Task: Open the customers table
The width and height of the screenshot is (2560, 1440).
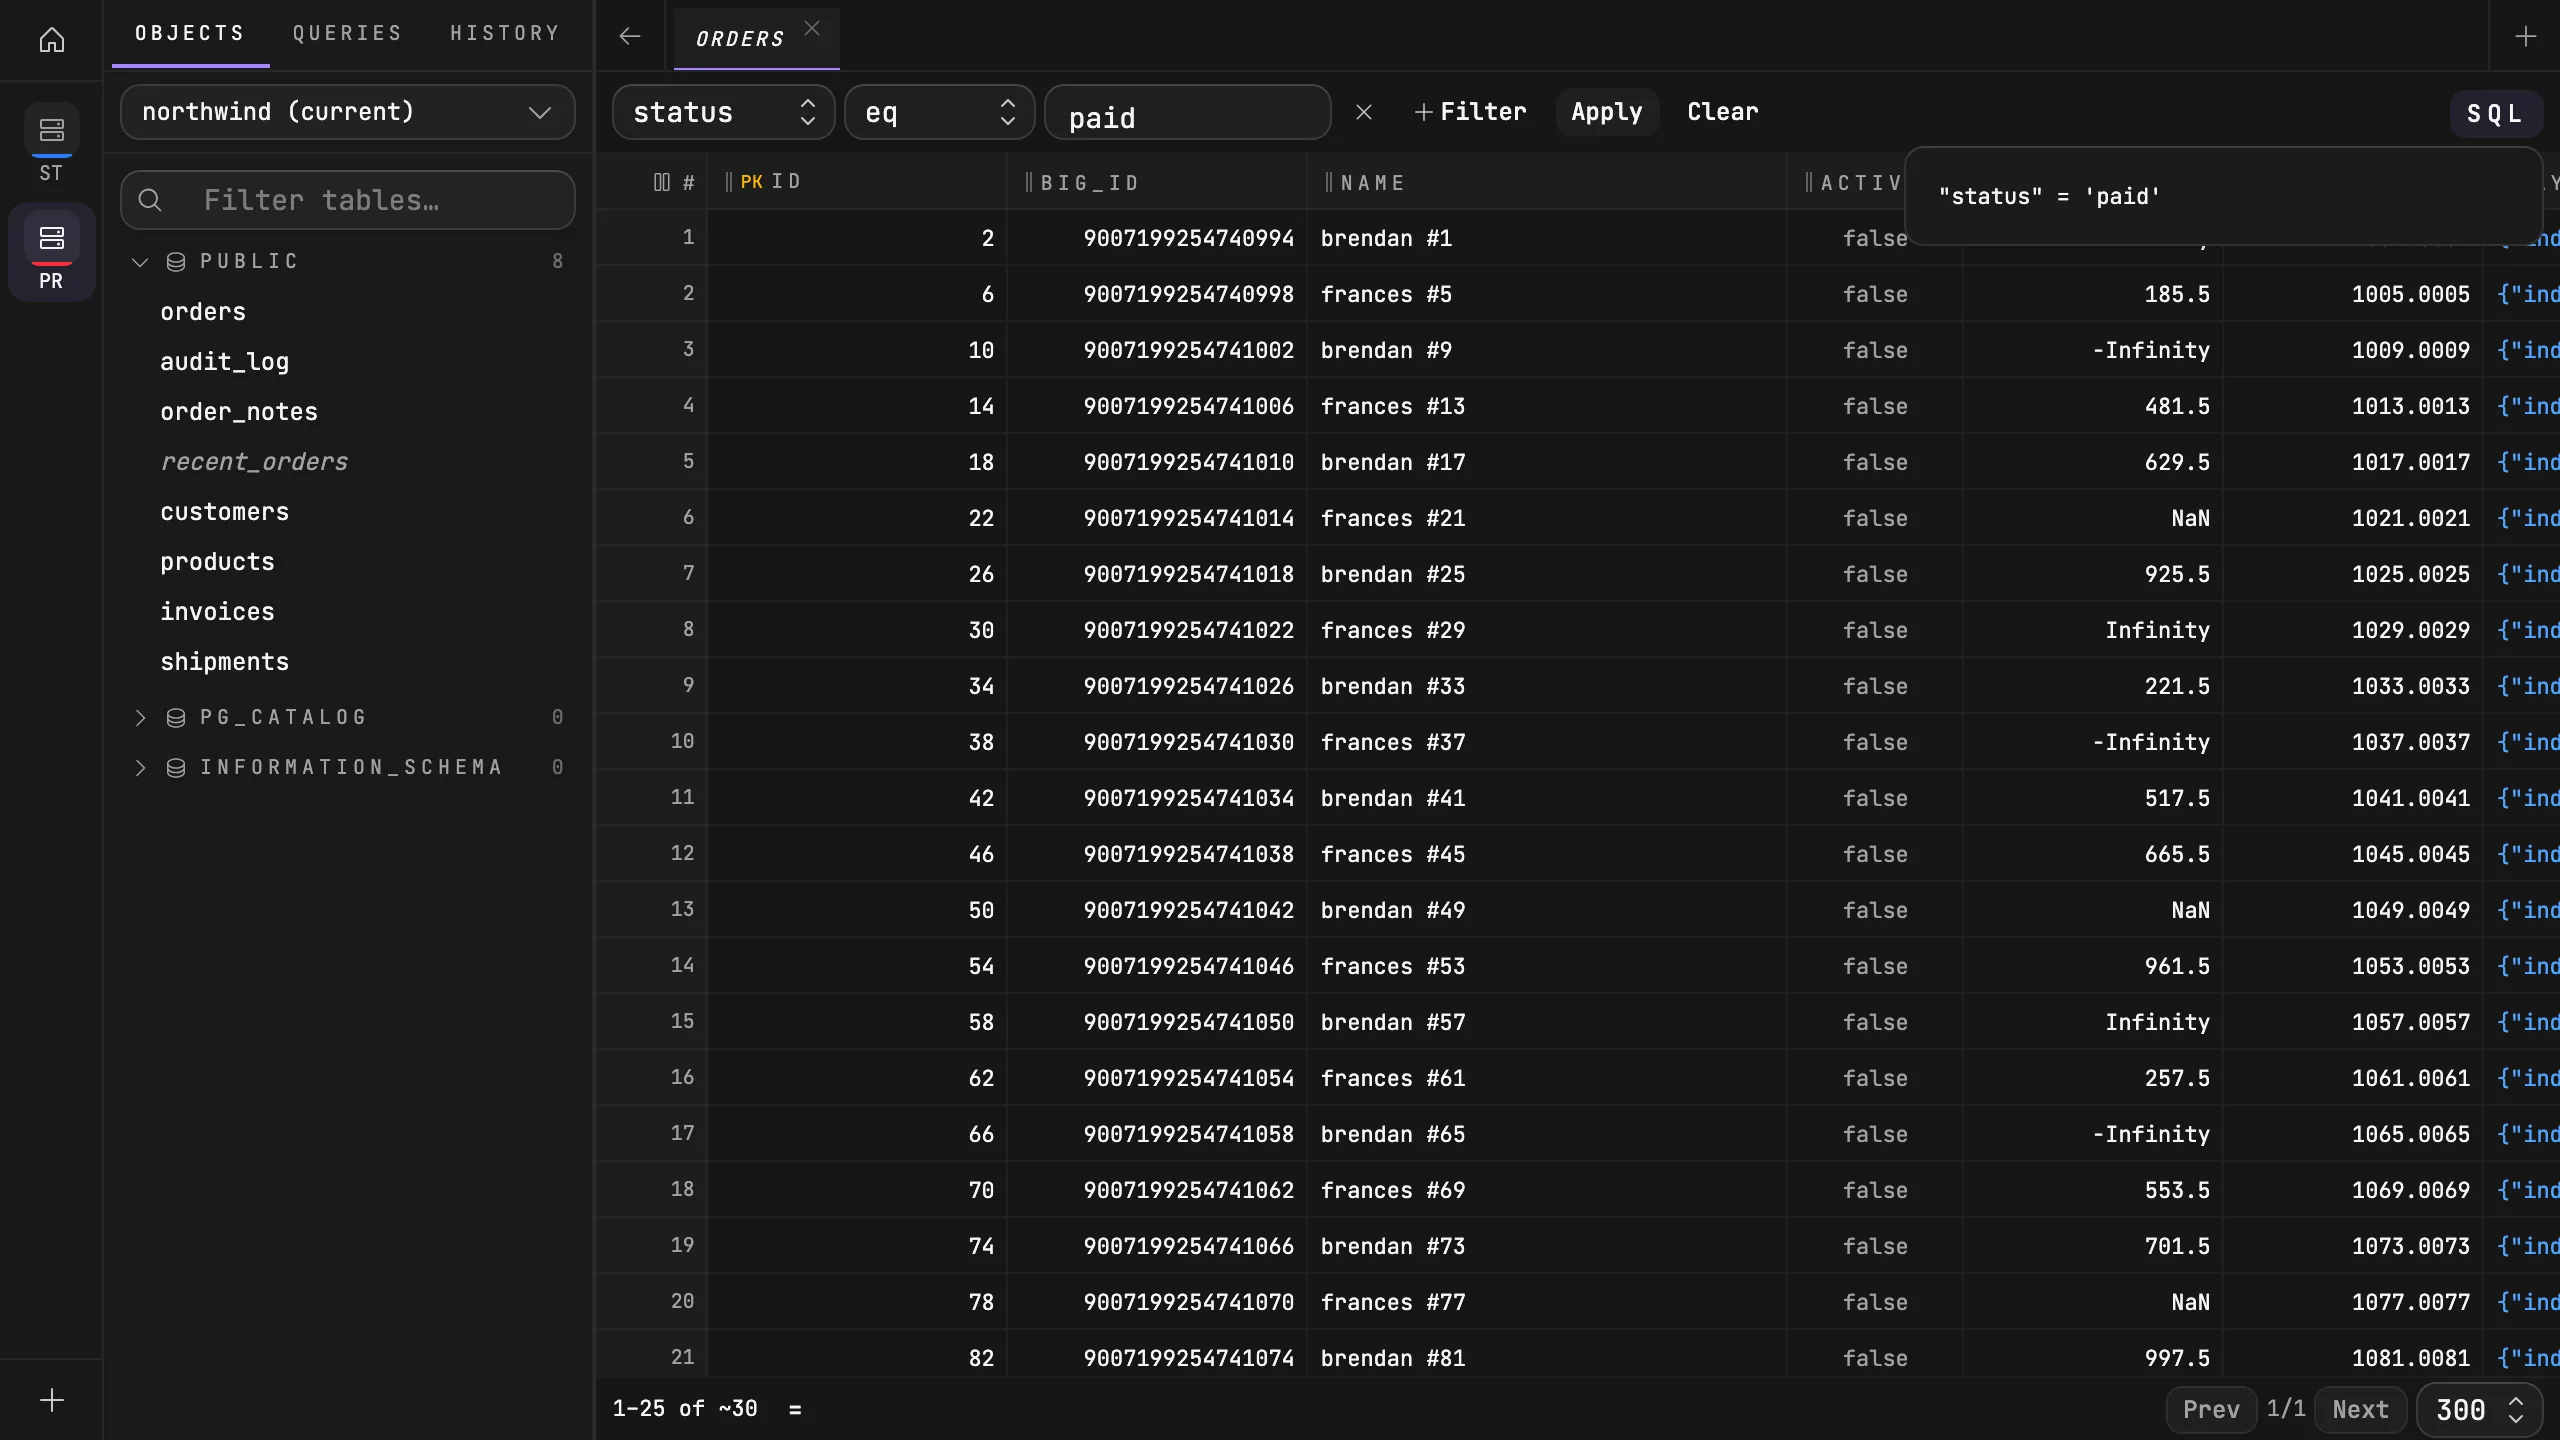Action: pos(225,512)
